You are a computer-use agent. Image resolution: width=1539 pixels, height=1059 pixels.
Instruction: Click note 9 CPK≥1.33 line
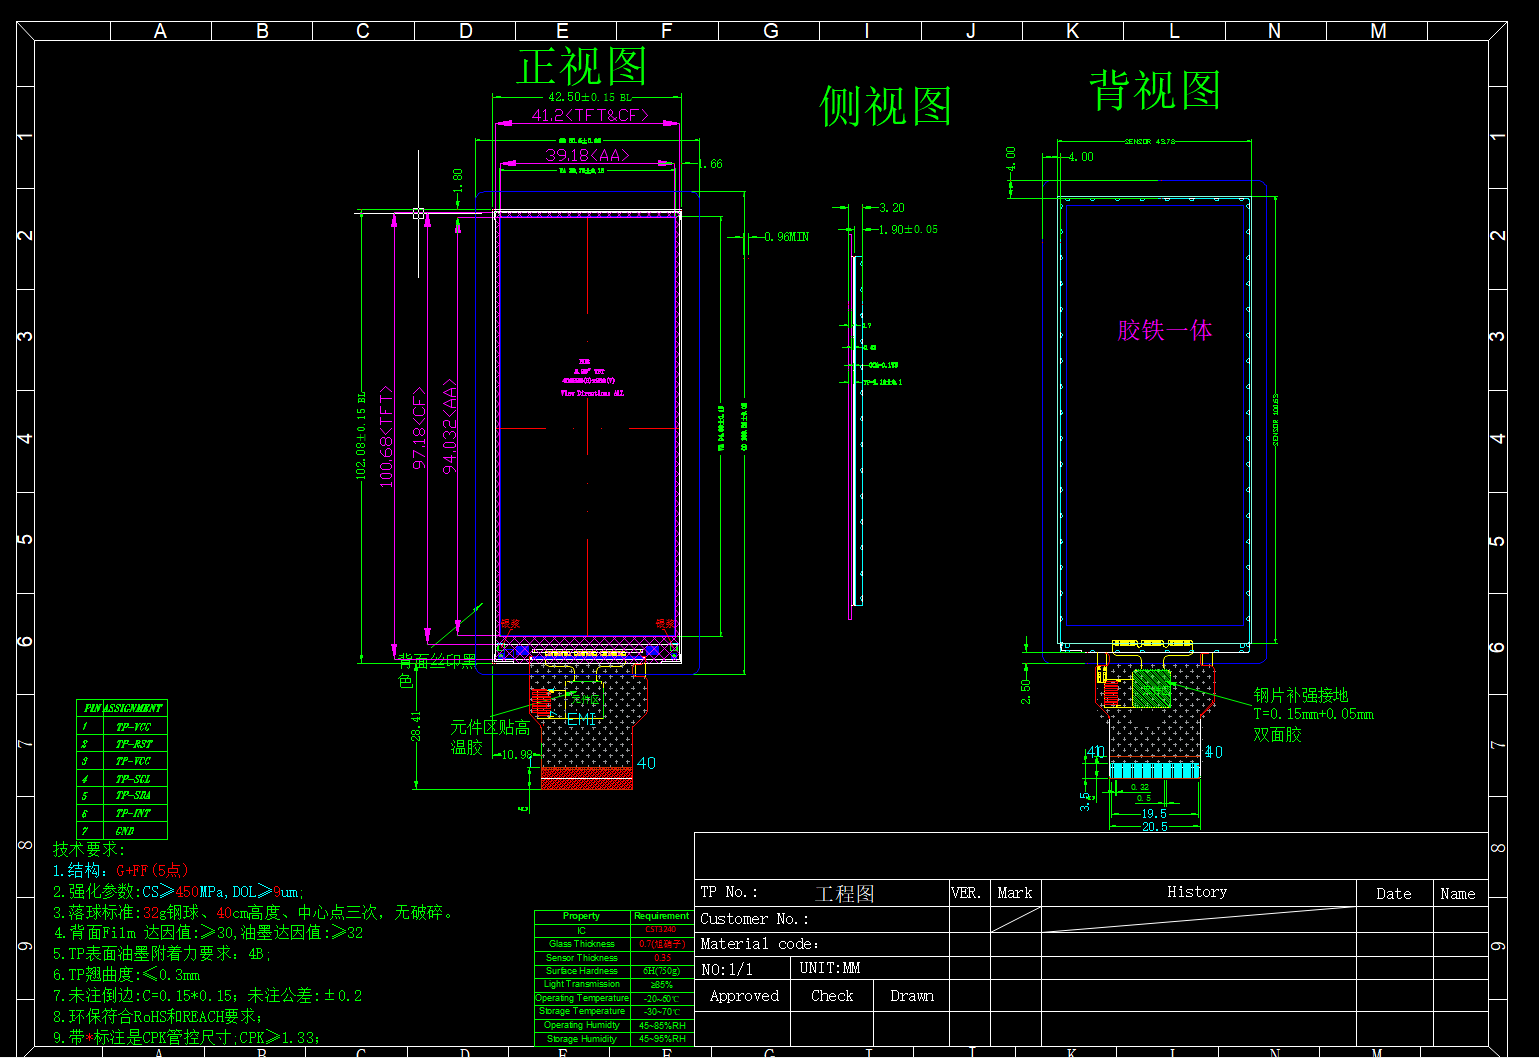187,1037
